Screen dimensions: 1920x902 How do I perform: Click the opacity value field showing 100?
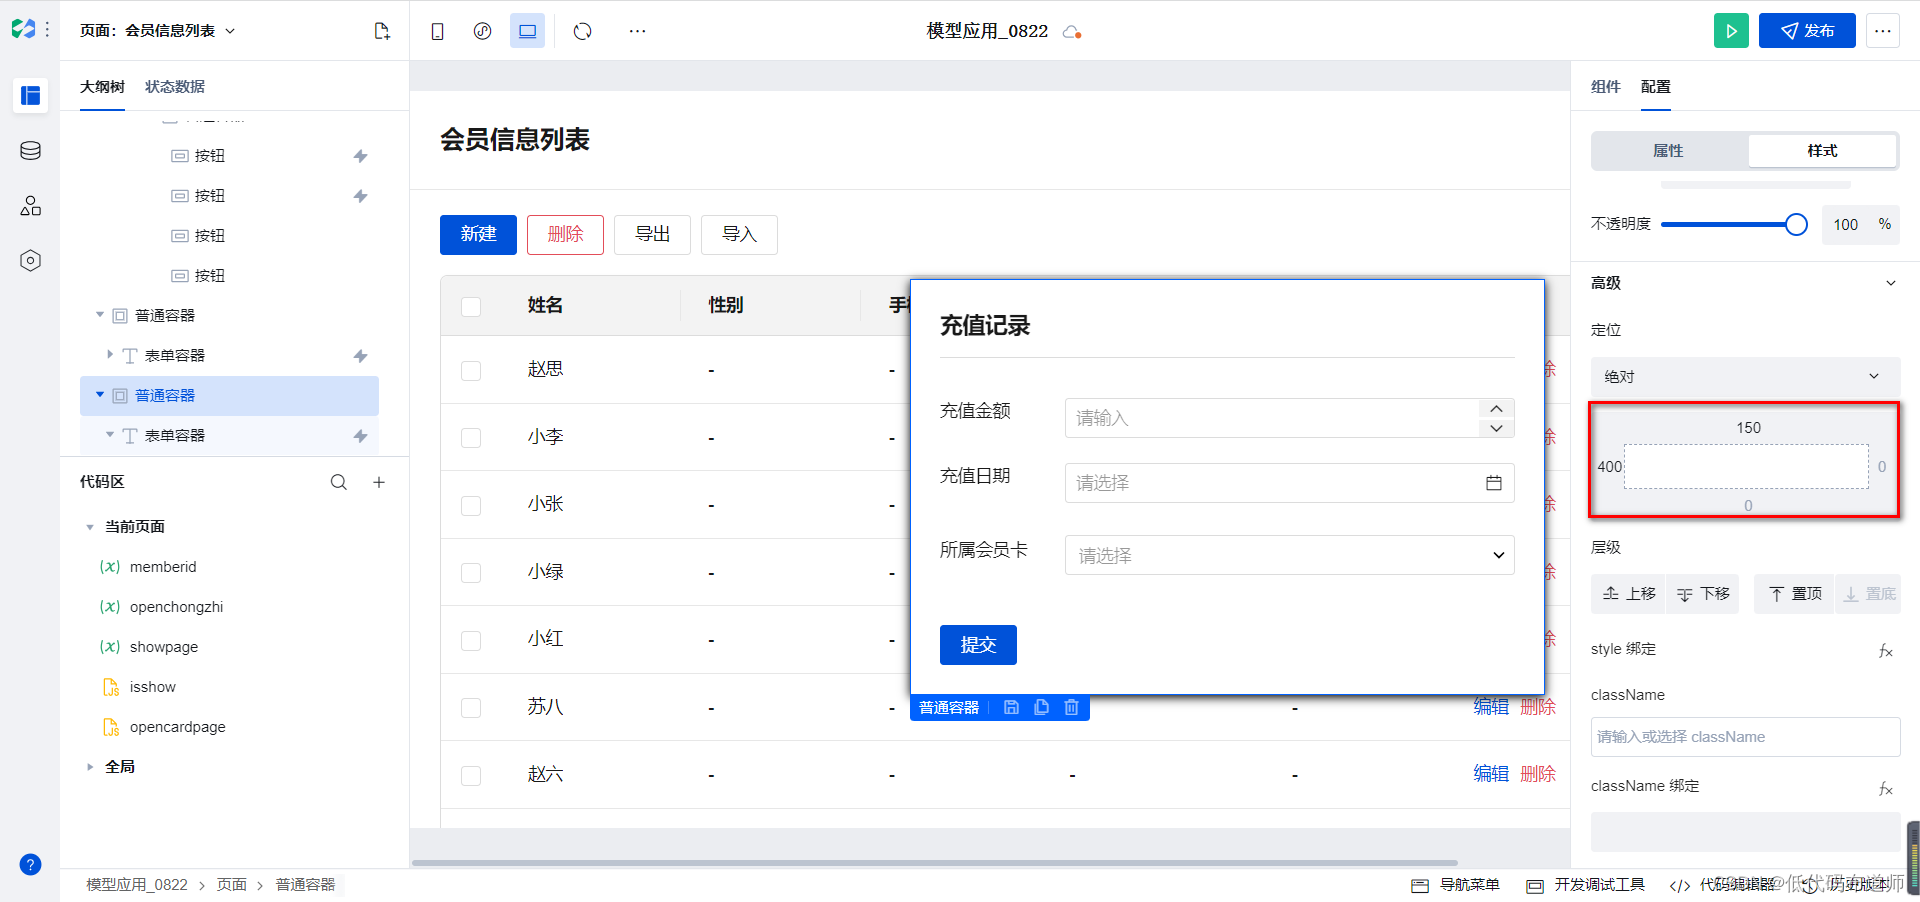pos(1846,225)
